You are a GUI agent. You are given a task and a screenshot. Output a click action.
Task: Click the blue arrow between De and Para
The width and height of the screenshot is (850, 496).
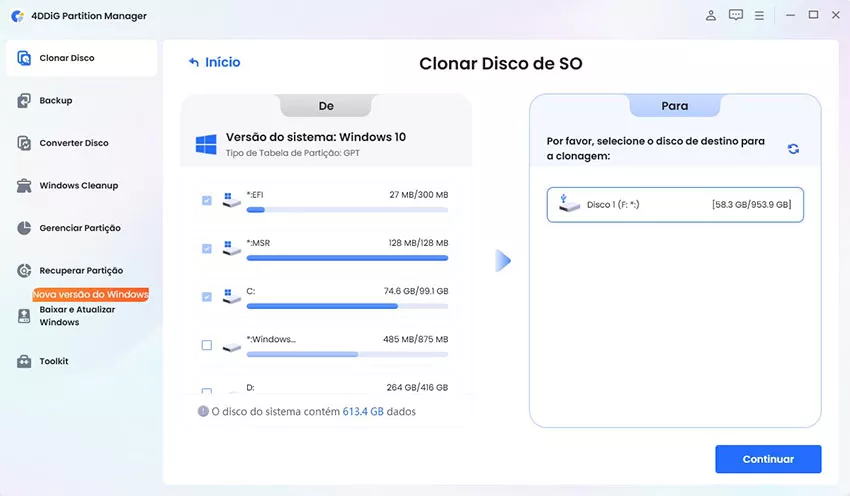point(503,261)
